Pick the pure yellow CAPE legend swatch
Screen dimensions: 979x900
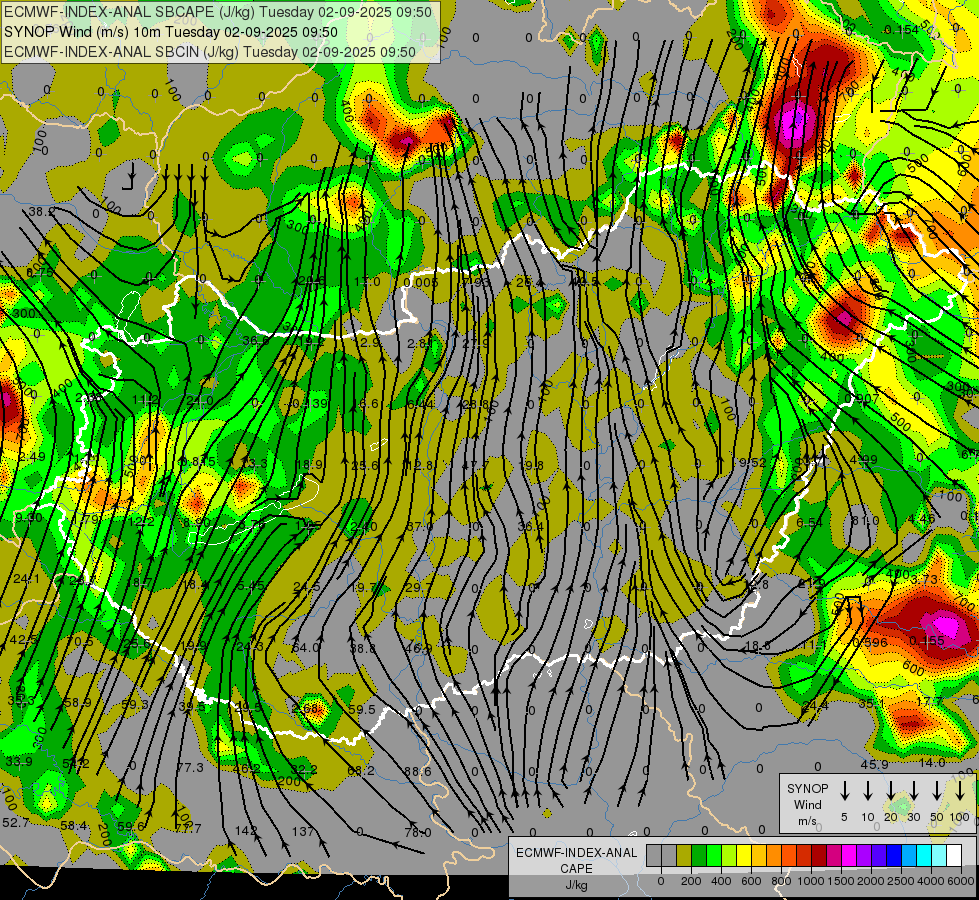pos(744,855)
